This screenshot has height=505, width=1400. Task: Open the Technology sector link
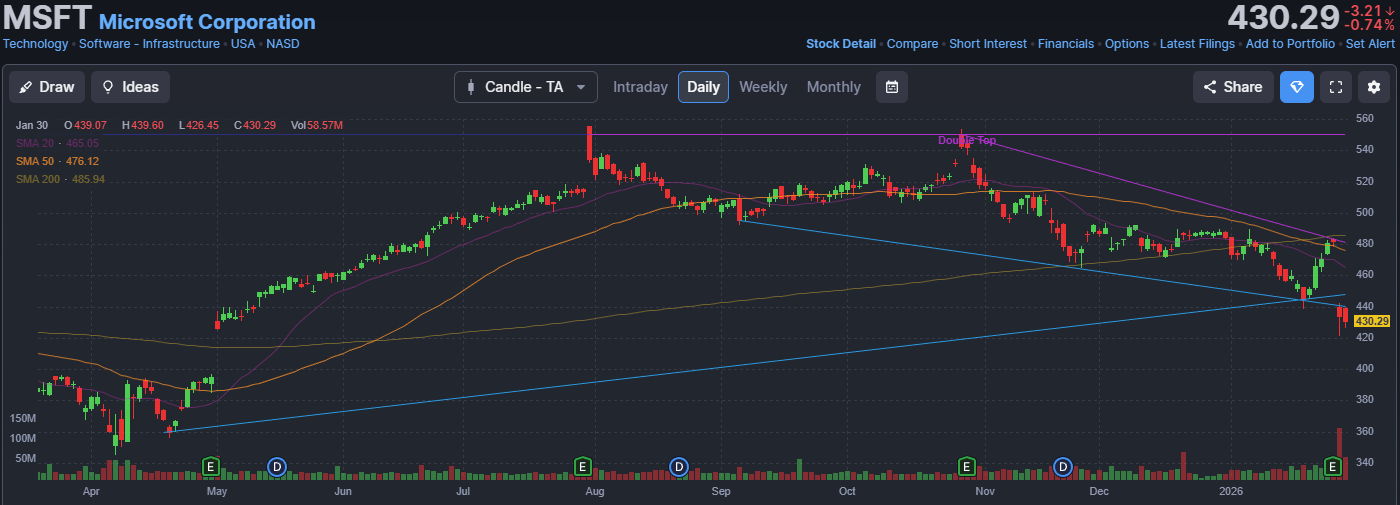click(36, 44)
